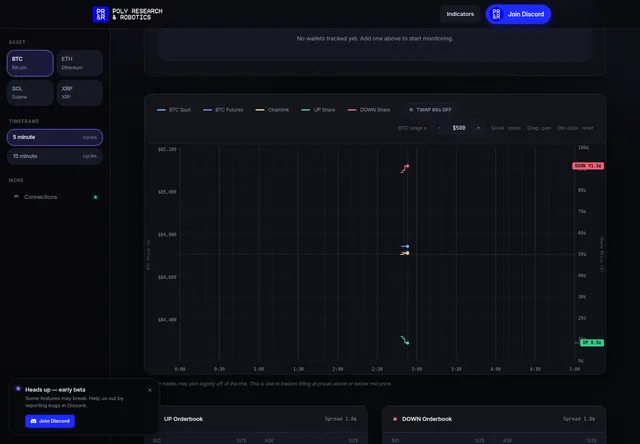Click Join Discord in the beta notice

pyautogui.click(x=50, y=421)
